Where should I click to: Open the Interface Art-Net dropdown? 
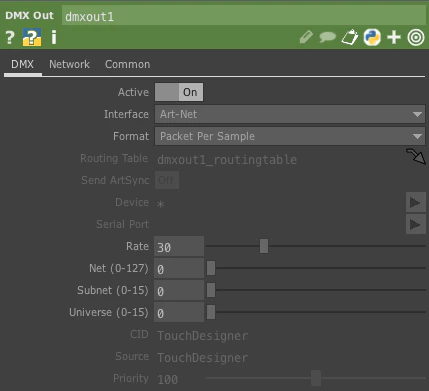290,114
